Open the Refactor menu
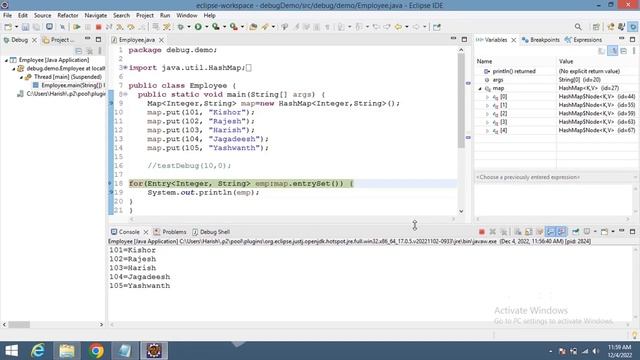 pyautogui.click(x=68, y=16)
